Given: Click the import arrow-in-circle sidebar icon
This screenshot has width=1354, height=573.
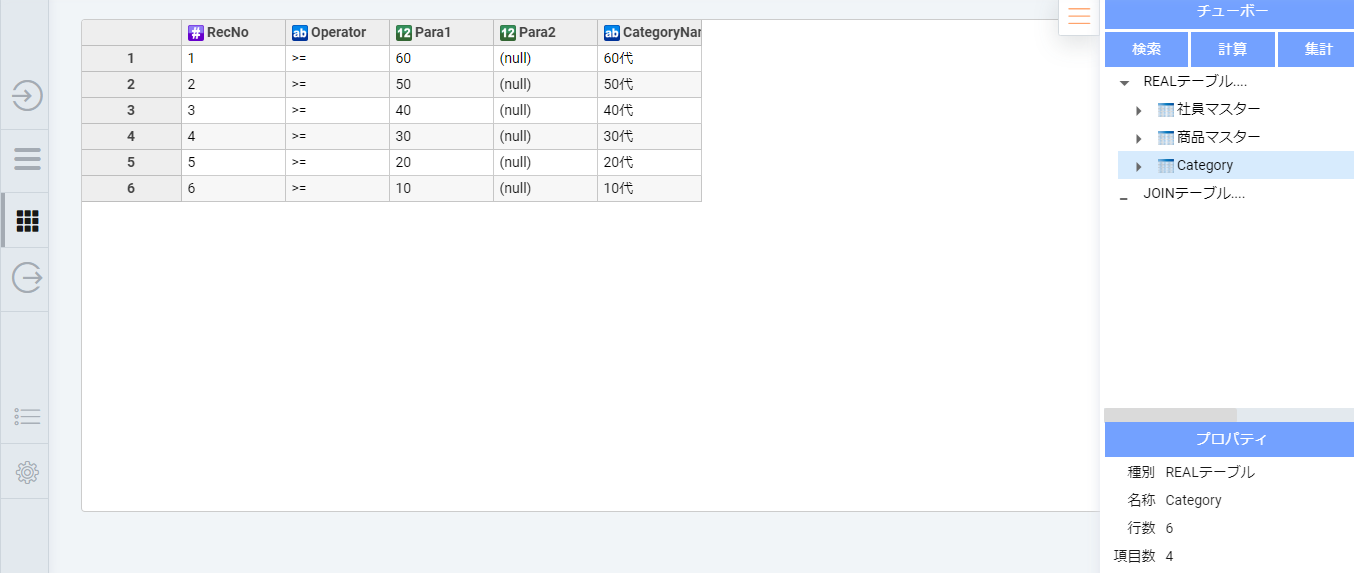Looking at the screenshot, I should point(27,96).
